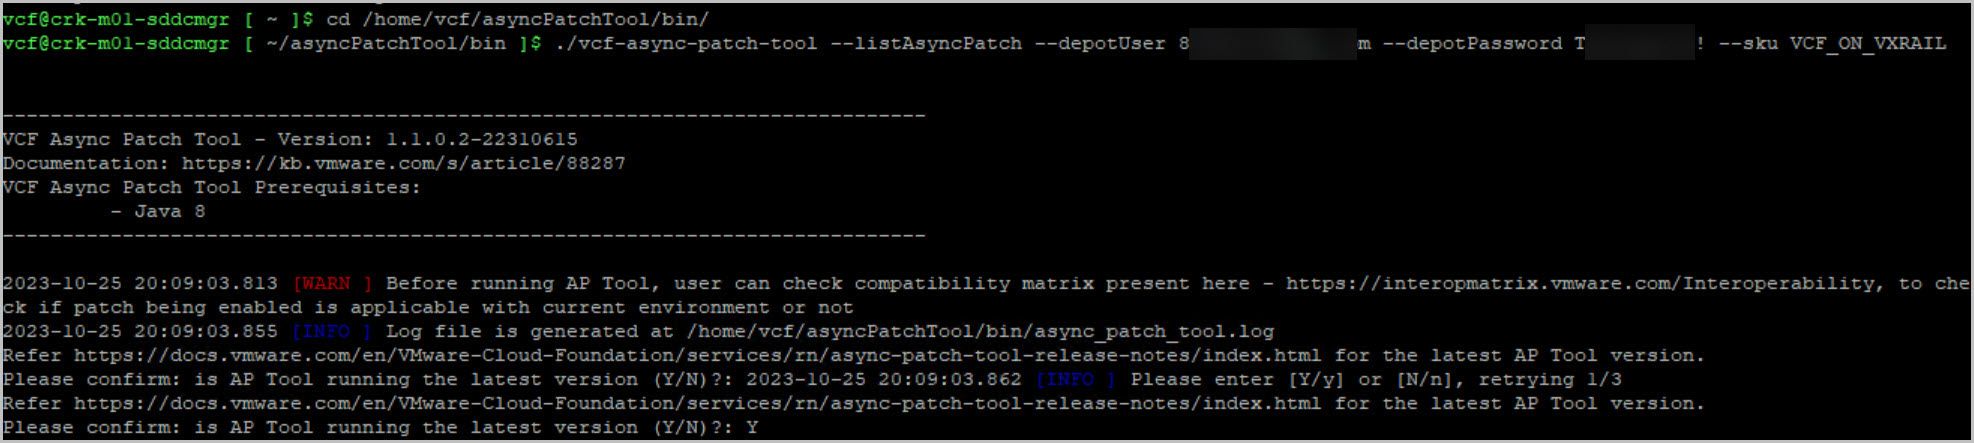Click the redacted depot user value
Viewport: 1974px width, 443px height.
1272,43
